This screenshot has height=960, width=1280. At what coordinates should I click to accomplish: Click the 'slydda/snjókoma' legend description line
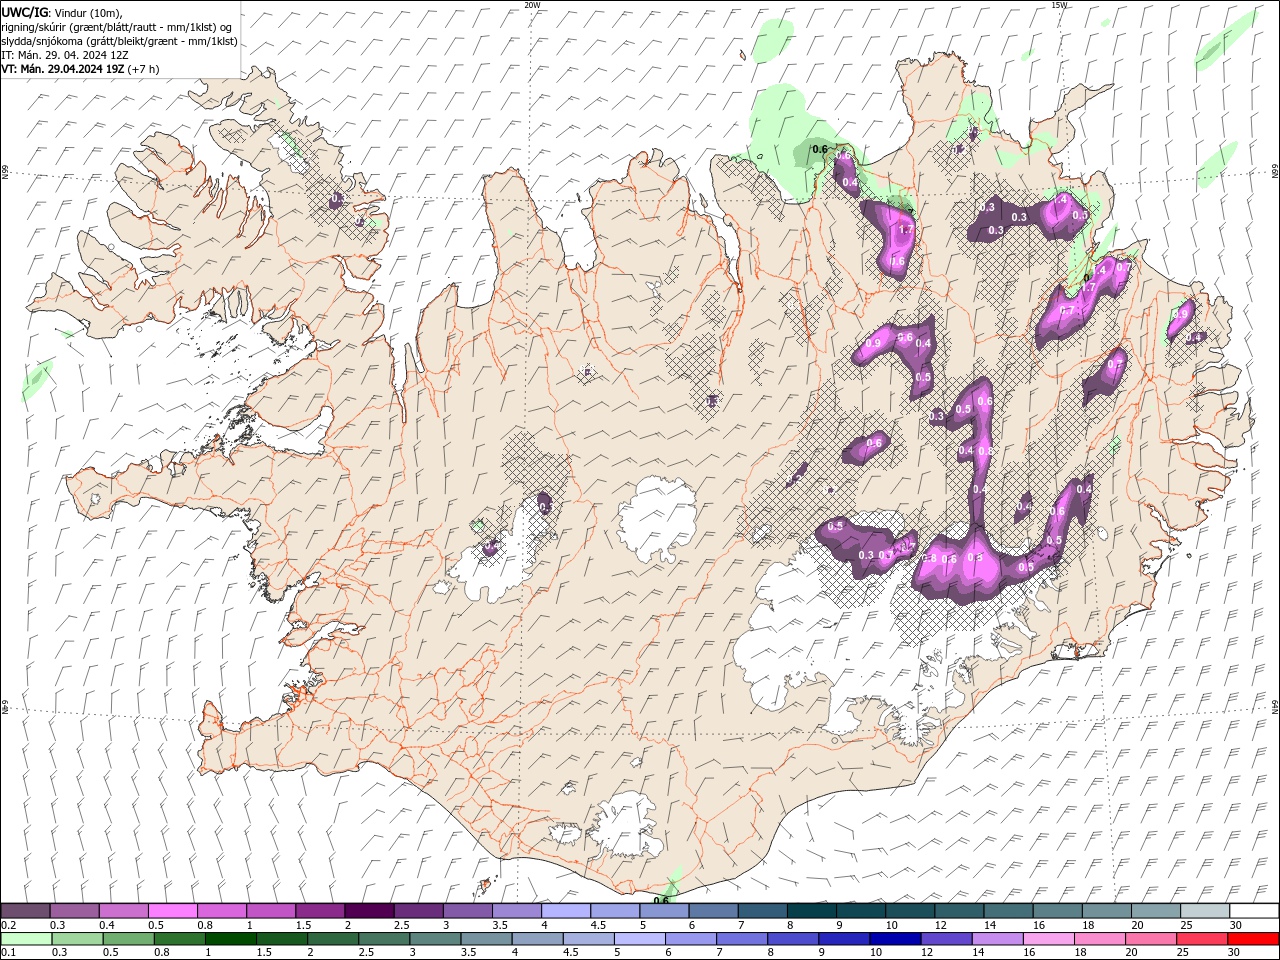(x=119, y=41)
